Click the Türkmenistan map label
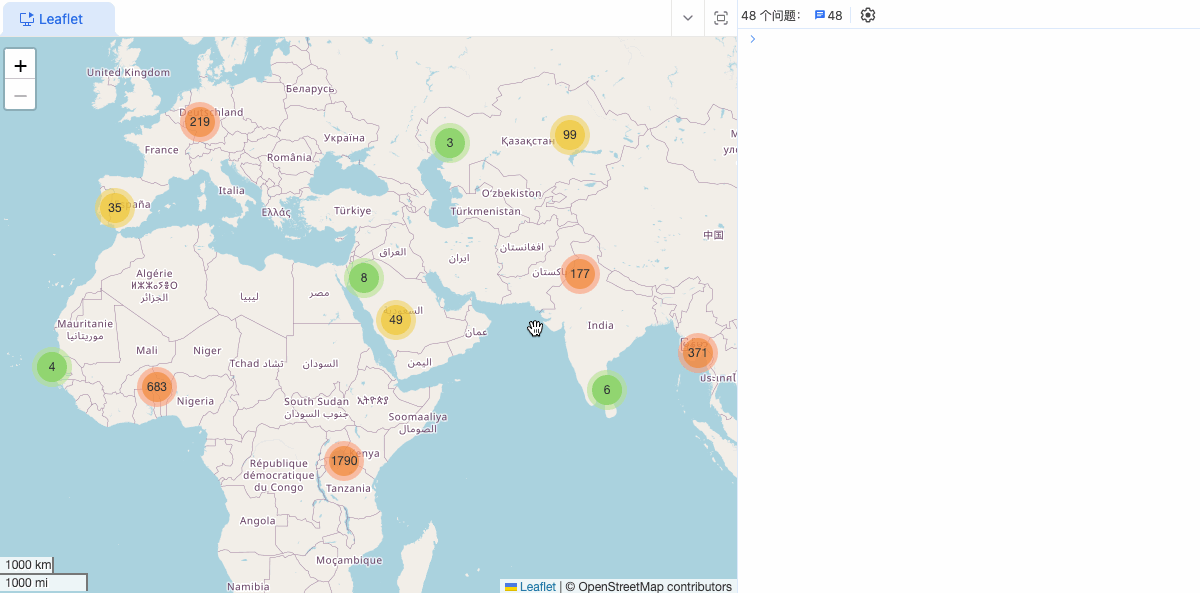Screen dimensions: 1200x593 pyautogui.click(x=486, y=211)
